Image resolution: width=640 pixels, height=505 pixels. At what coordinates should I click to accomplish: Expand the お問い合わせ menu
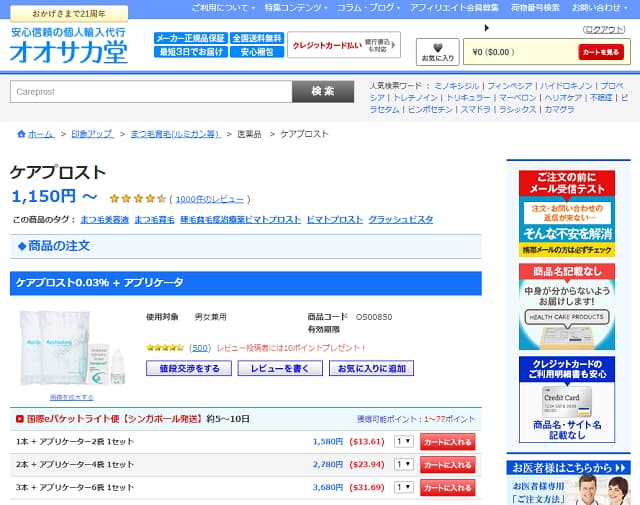tap(599, 8)
